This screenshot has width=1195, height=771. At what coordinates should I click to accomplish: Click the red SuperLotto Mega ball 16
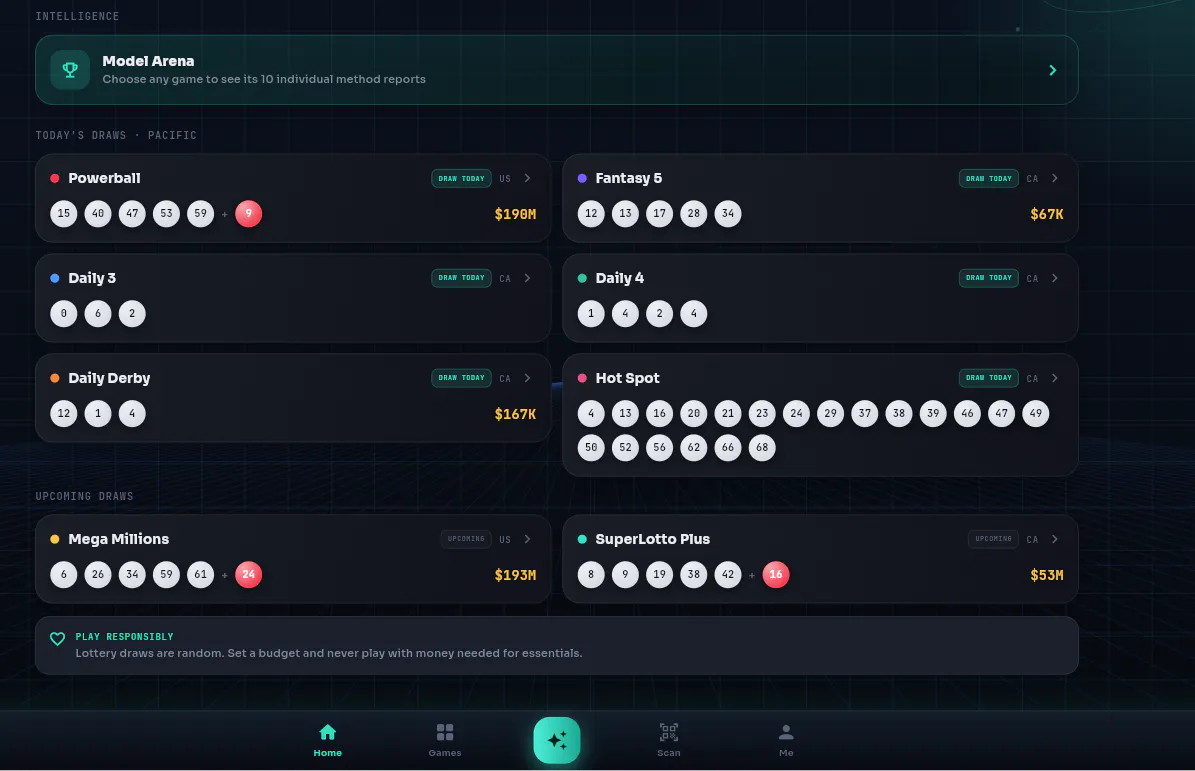776,574
